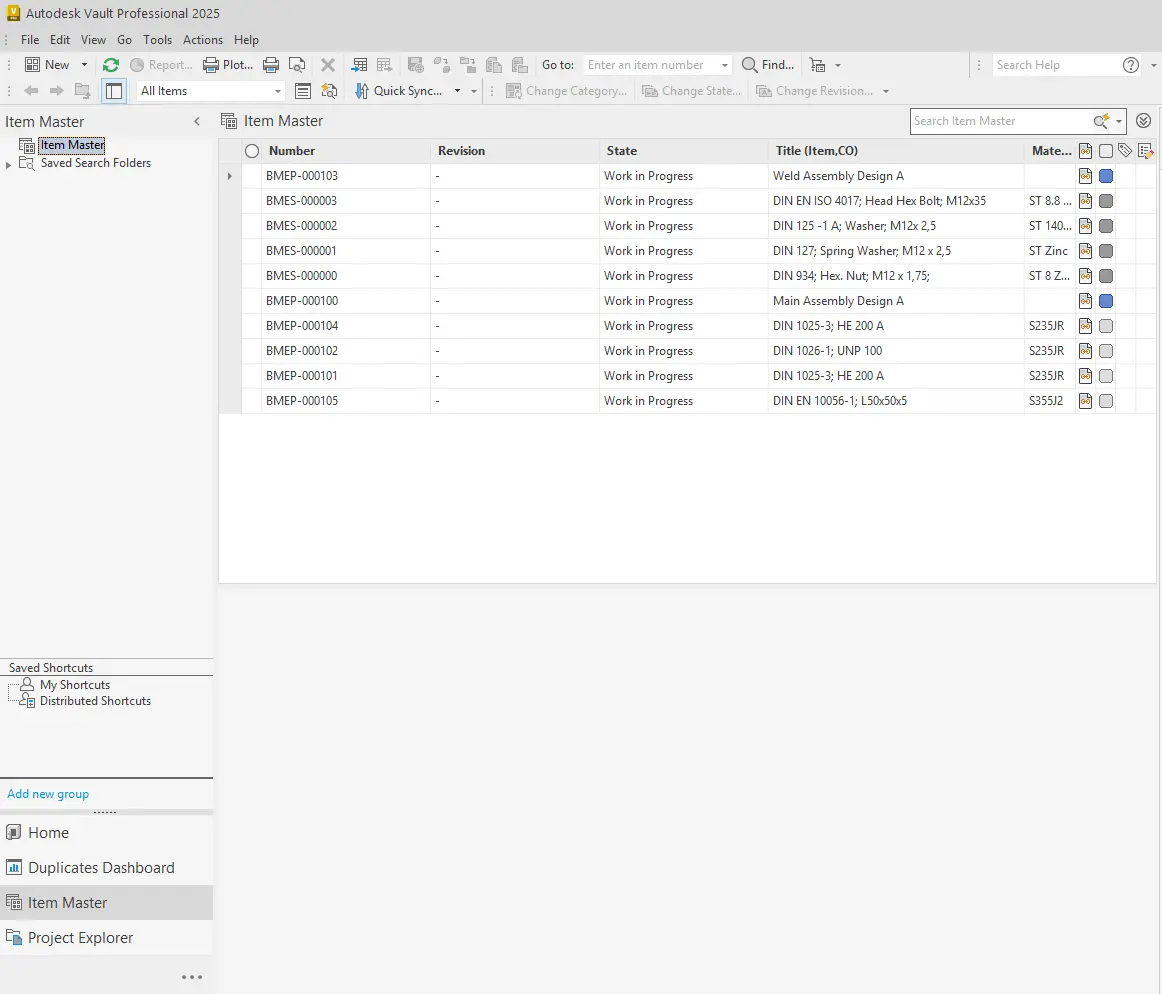Click the New item button
The image size is (1162, 994).
pyautogui.click(x=47, y=65)
